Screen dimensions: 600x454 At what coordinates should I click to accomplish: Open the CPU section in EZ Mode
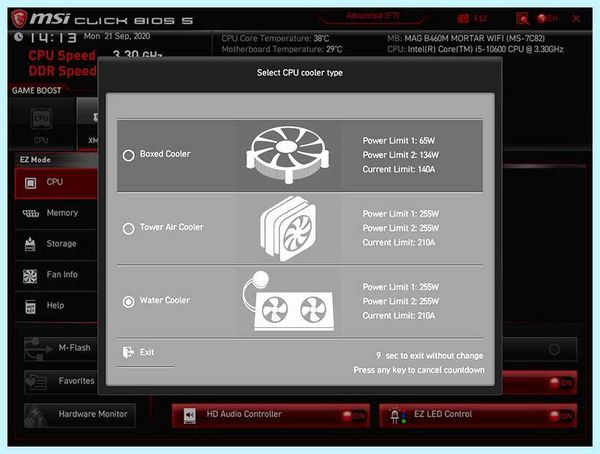click(x=56, y=183)
